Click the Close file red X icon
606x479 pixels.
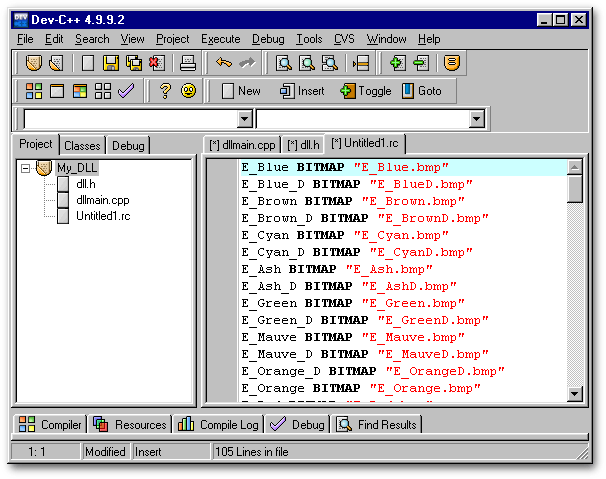pos(155,63)
